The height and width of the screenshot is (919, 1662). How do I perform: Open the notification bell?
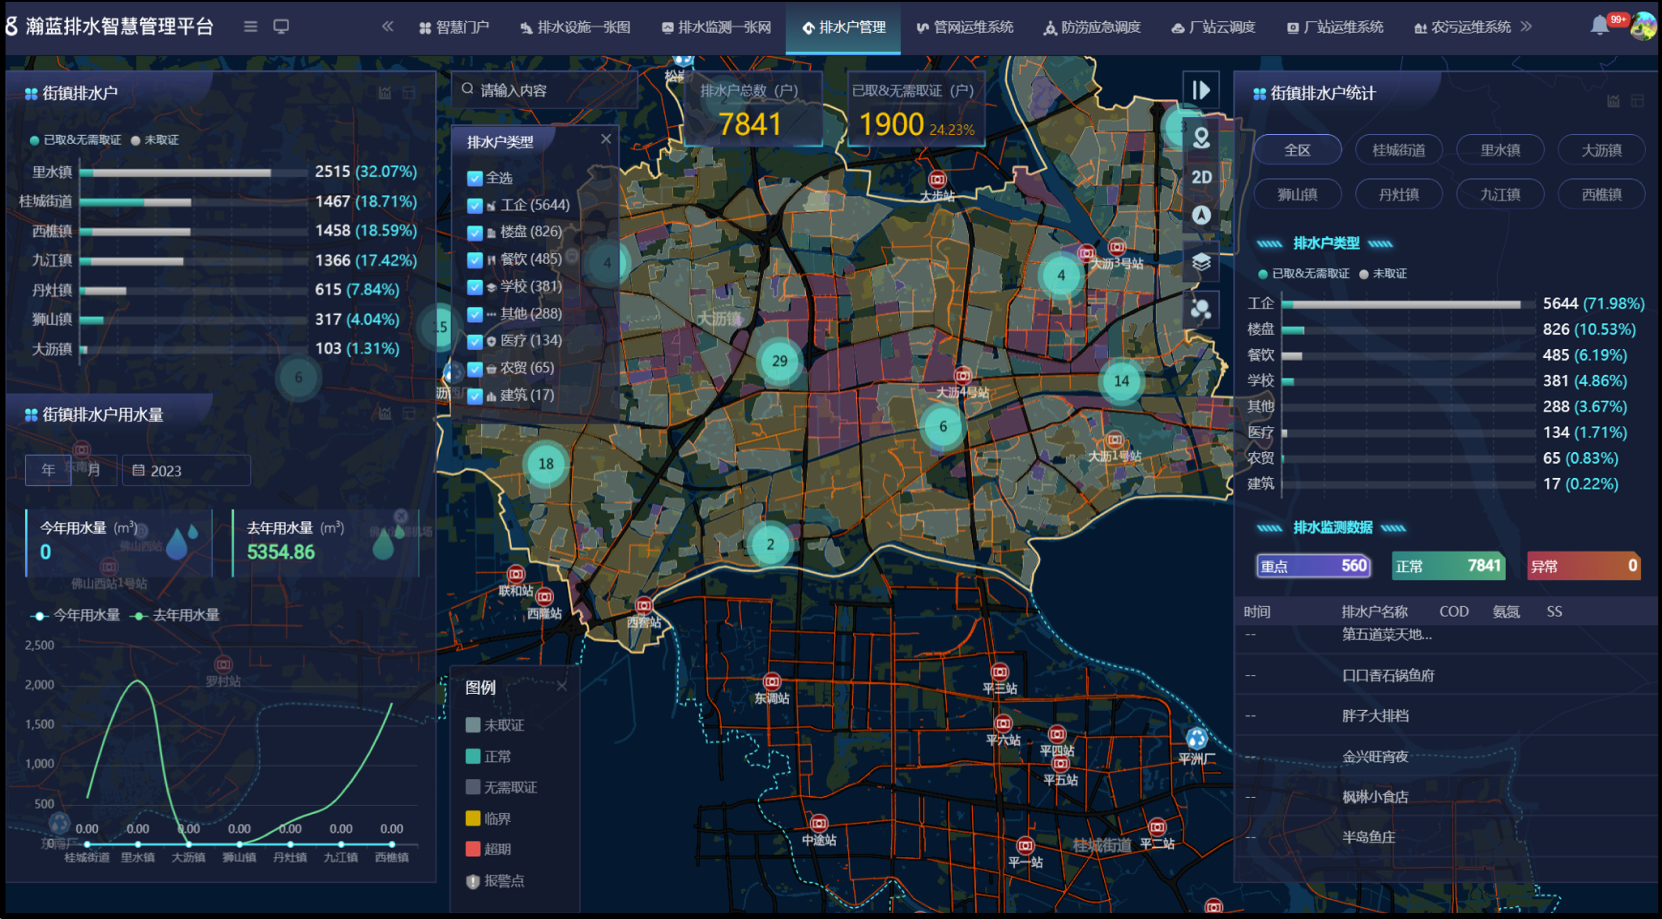tap(1600, 26)
